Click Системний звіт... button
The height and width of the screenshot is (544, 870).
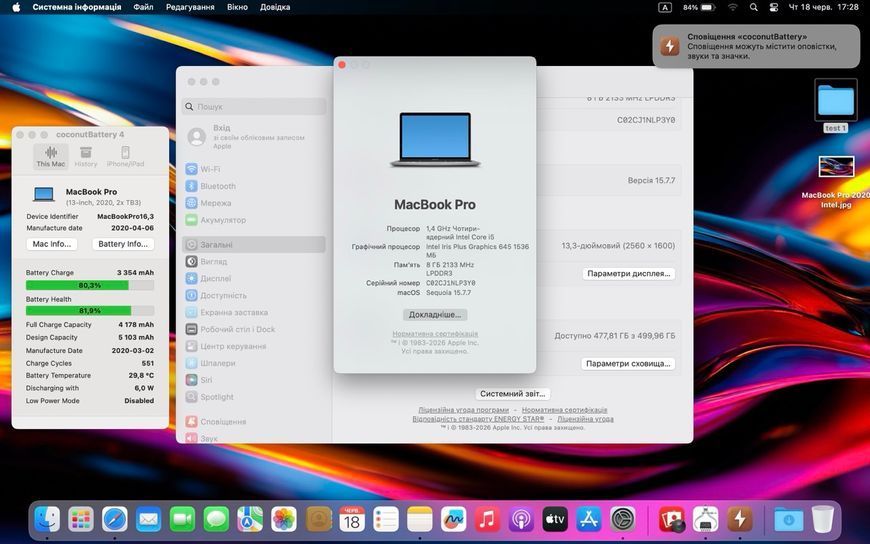pyautogui.click(x=512, y=394)
